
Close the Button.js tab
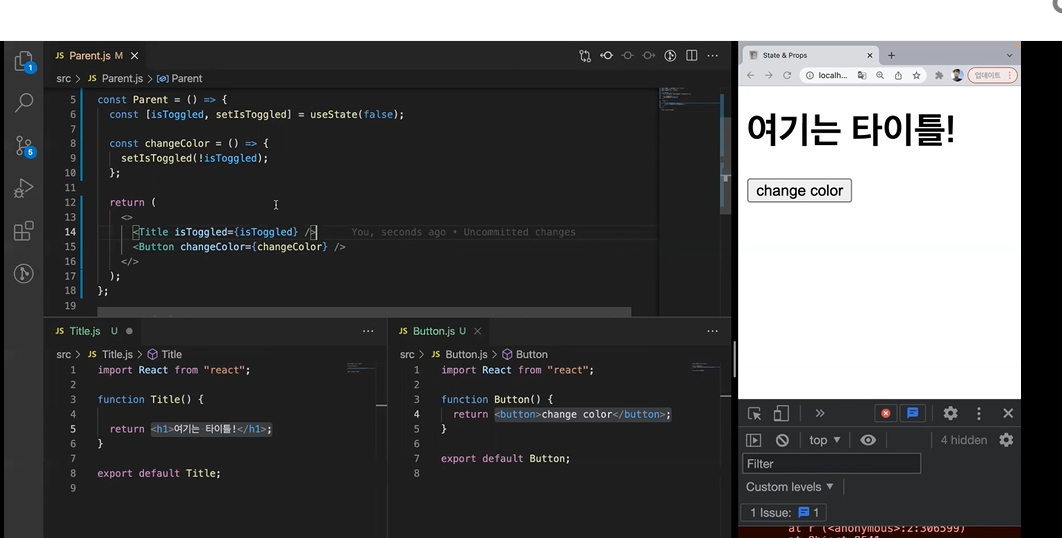click(x=477, y=331)
